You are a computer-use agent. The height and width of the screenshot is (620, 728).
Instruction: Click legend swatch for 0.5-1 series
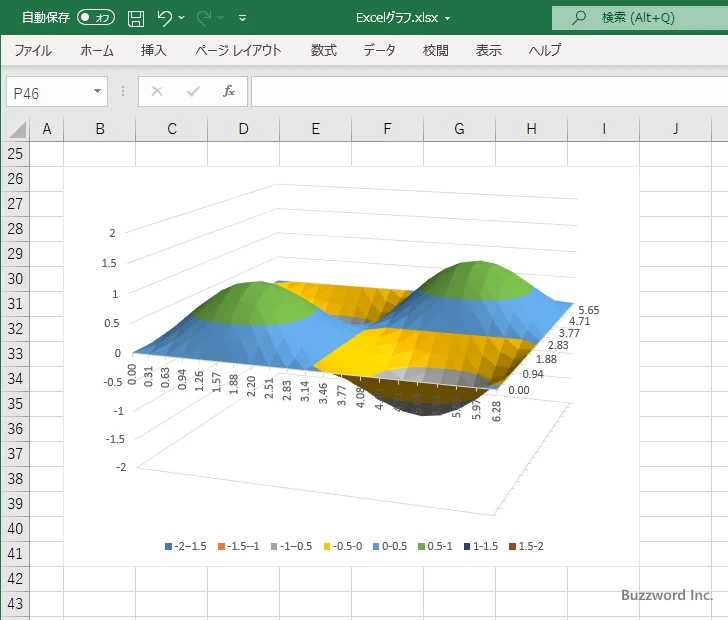click(x=422, y=547)
